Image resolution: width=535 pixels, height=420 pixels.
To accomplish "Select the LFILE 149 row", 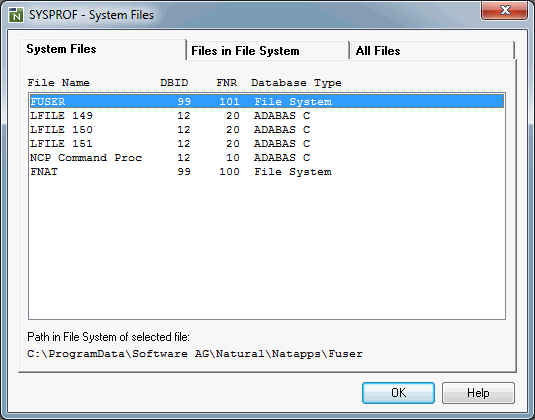I will [x=267, y=116].
